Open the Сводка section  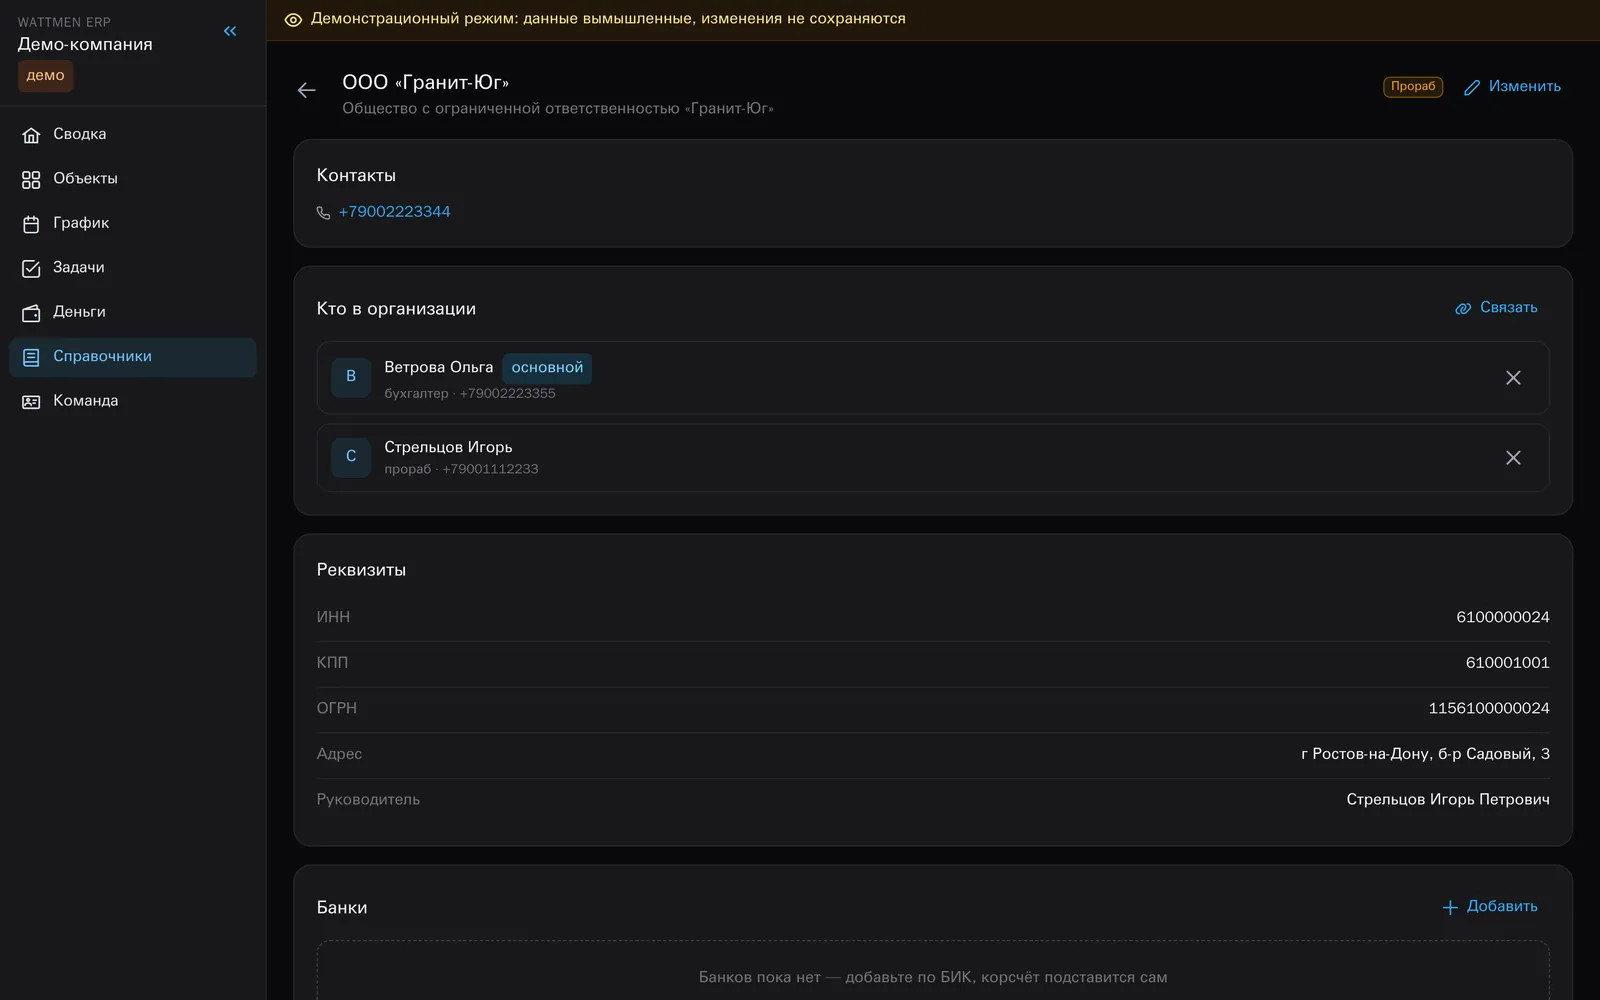133,134
